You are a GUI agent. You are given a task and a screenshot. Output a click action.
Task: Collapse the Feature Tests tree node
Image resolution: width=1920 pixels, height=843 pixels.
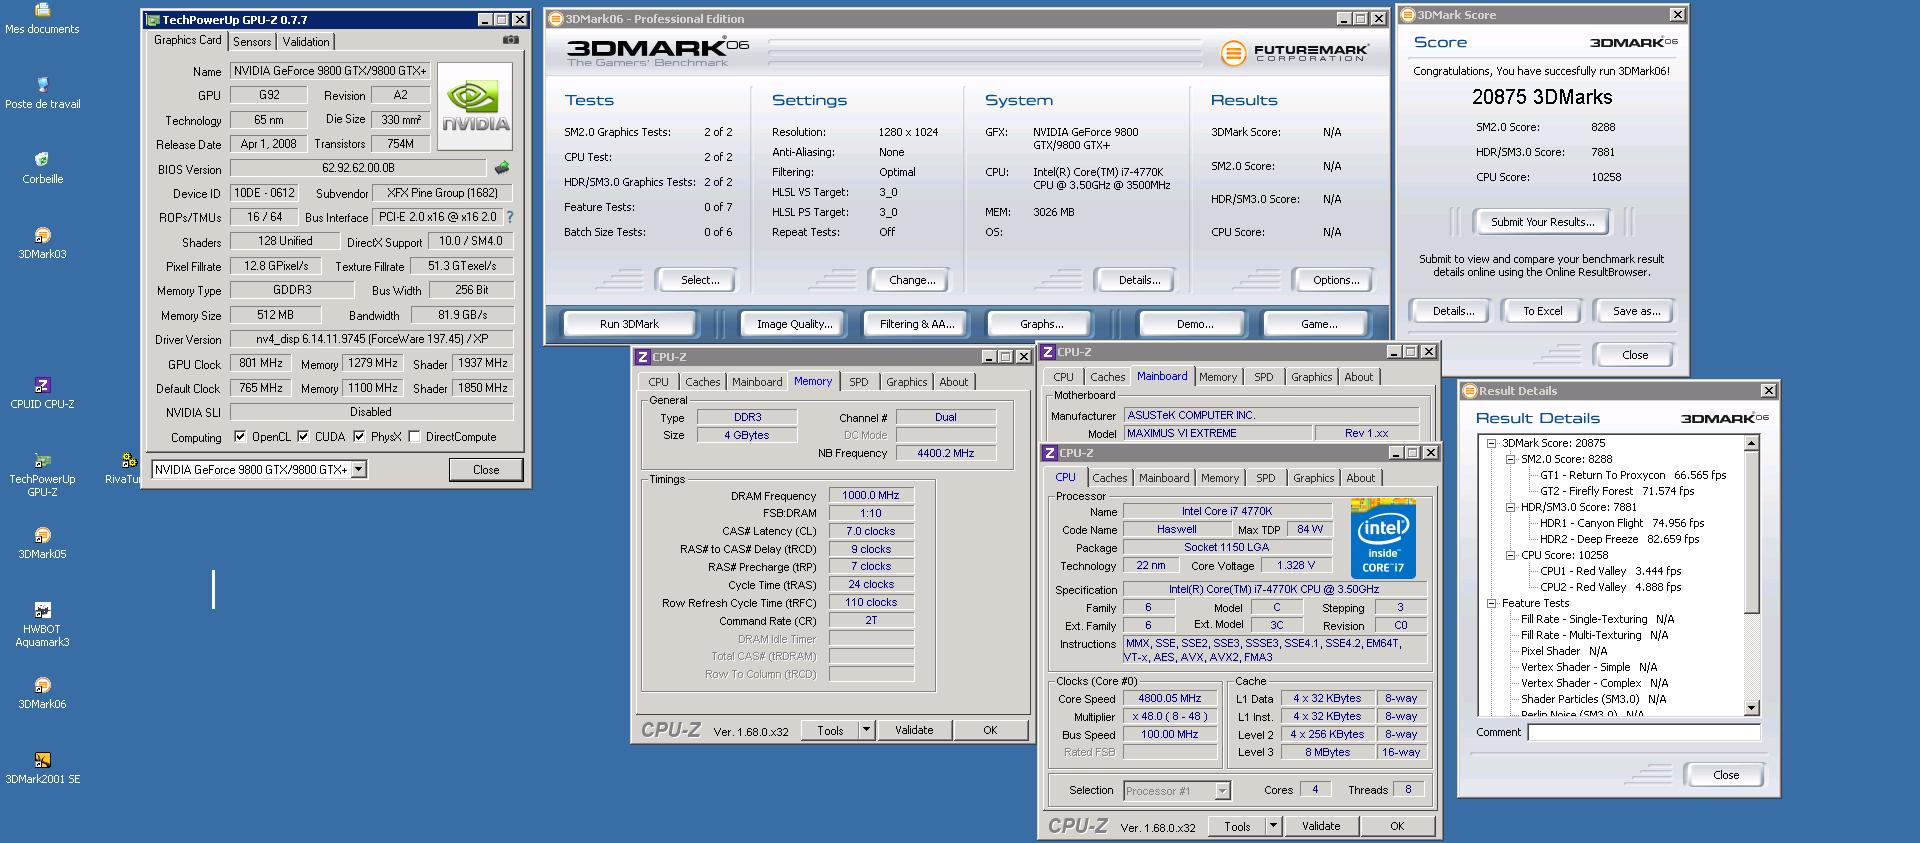coord(1491,603)
